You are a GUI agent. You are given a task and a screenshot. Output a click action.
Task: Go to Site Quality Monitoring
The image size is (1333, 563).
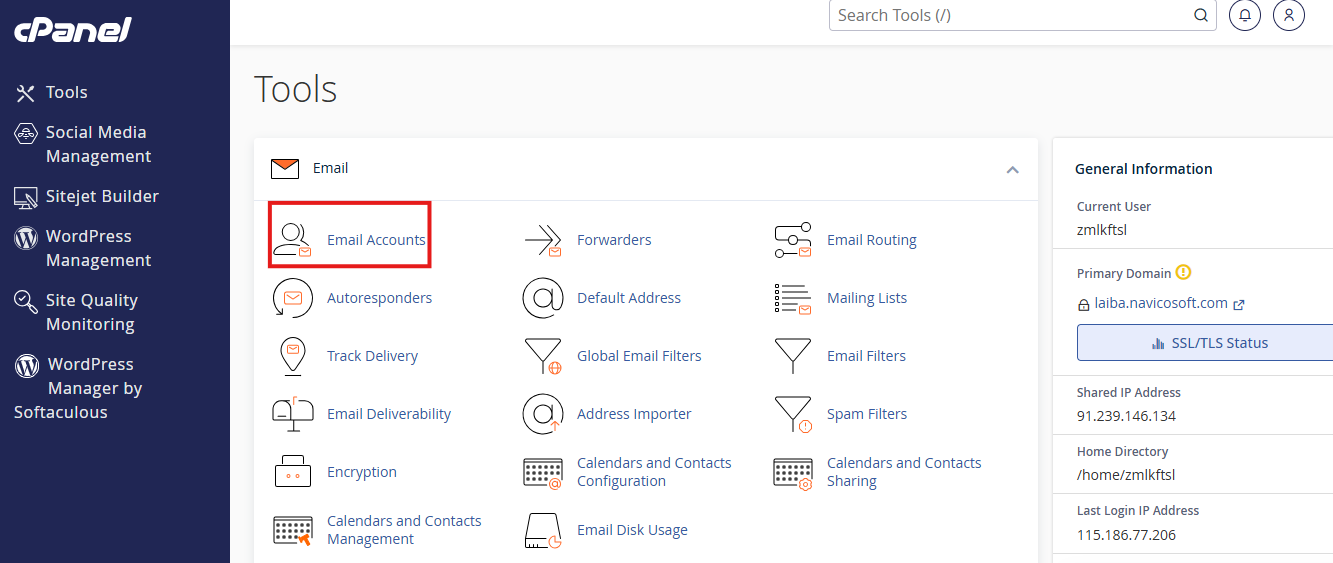[x=91, y=312]
